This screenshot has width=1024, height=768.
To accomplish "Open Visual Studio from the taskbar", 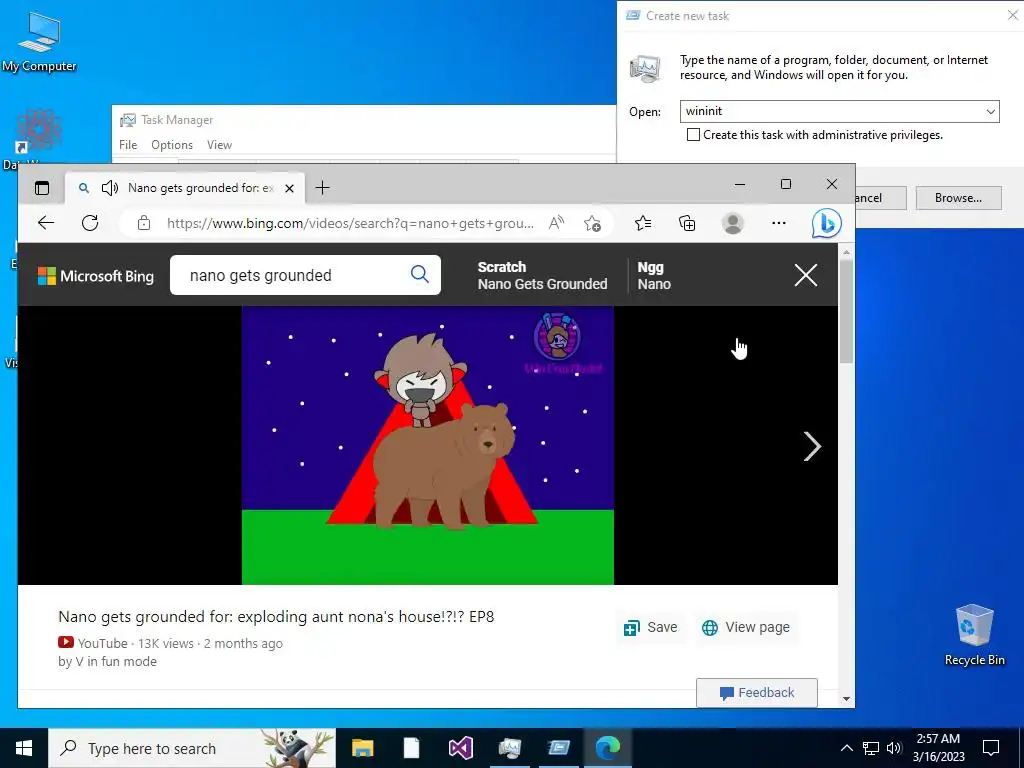I will point(460,748).
